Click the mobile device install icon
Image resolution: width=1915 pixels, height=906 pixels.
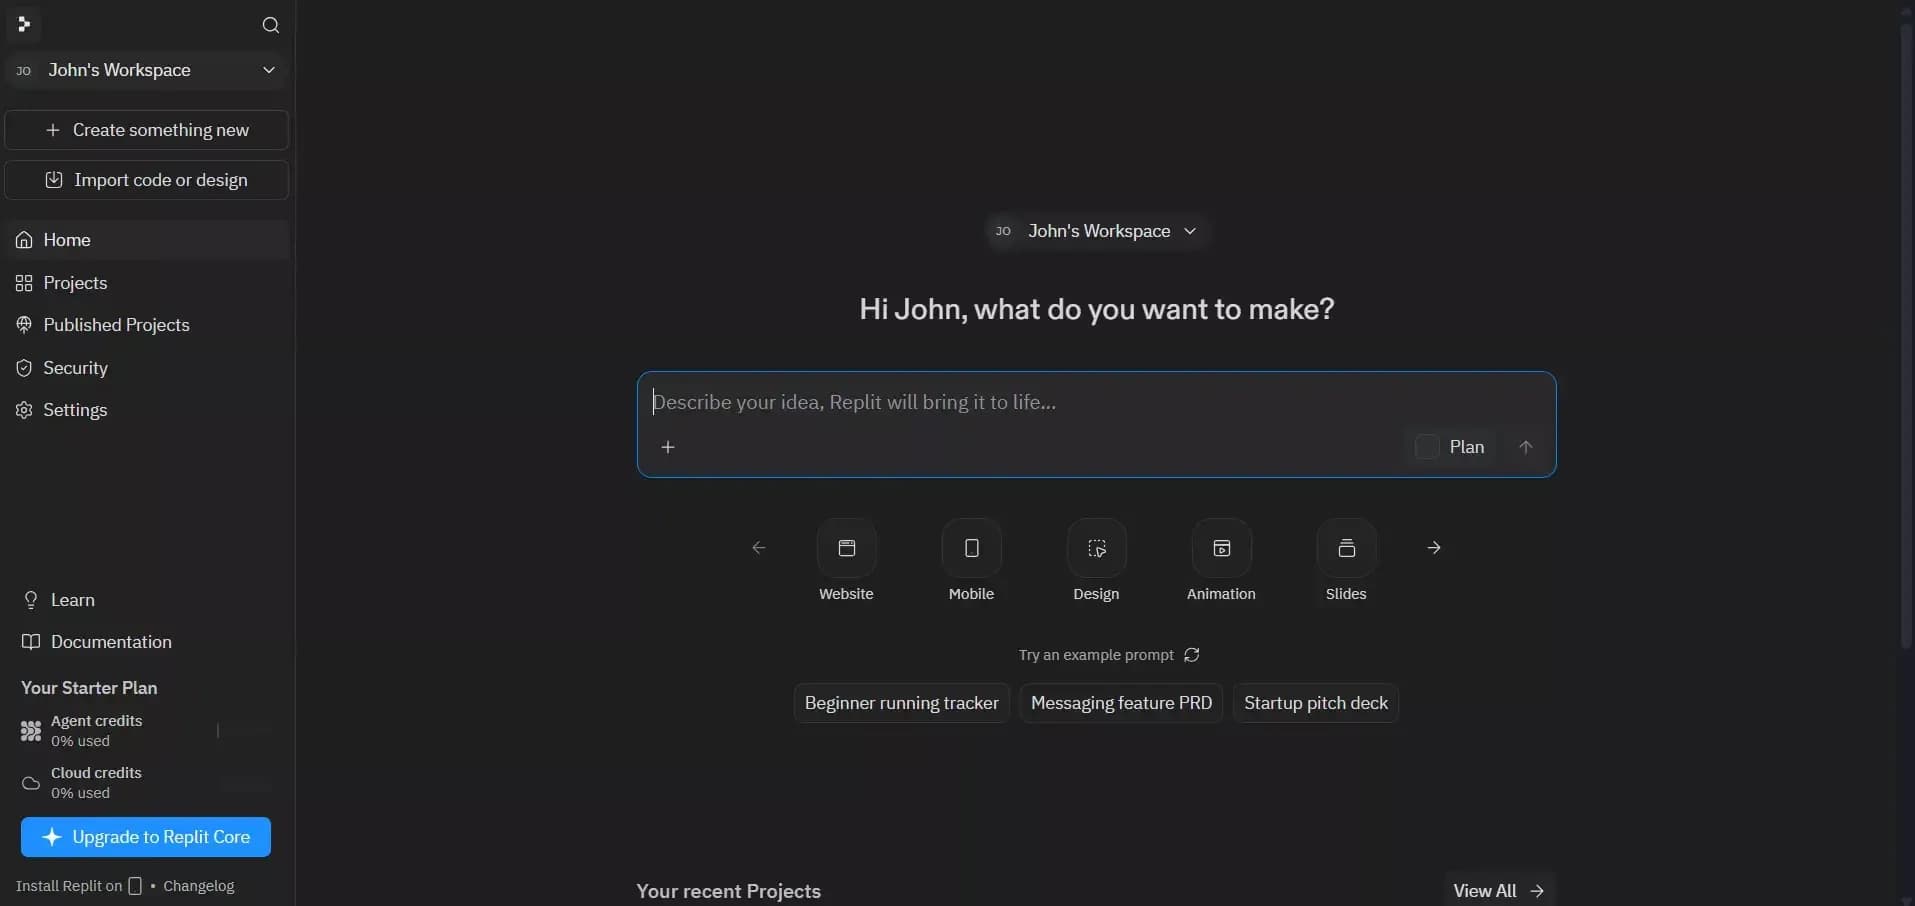coord(135,886)
